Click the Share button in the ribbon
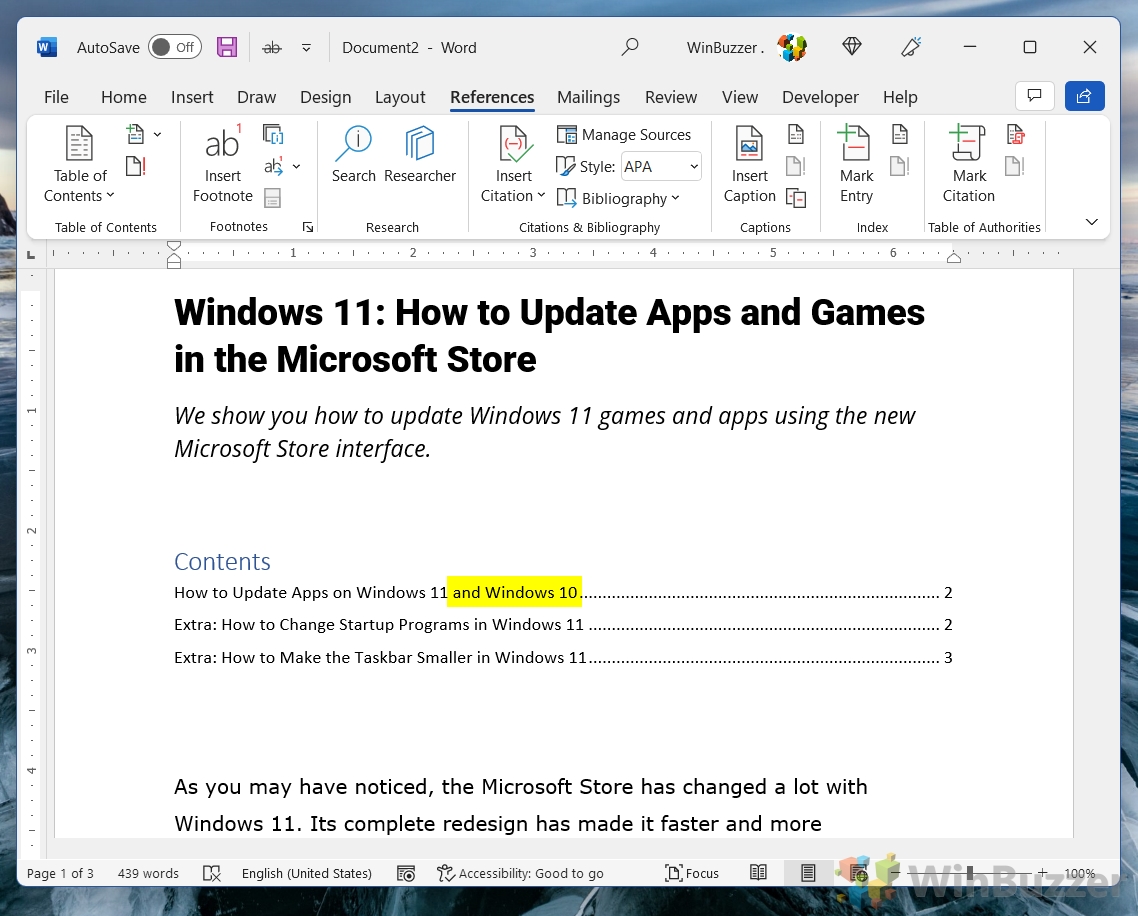Screen dimensions: 1138x916 pyautogui.click(x=1084, y=96)
